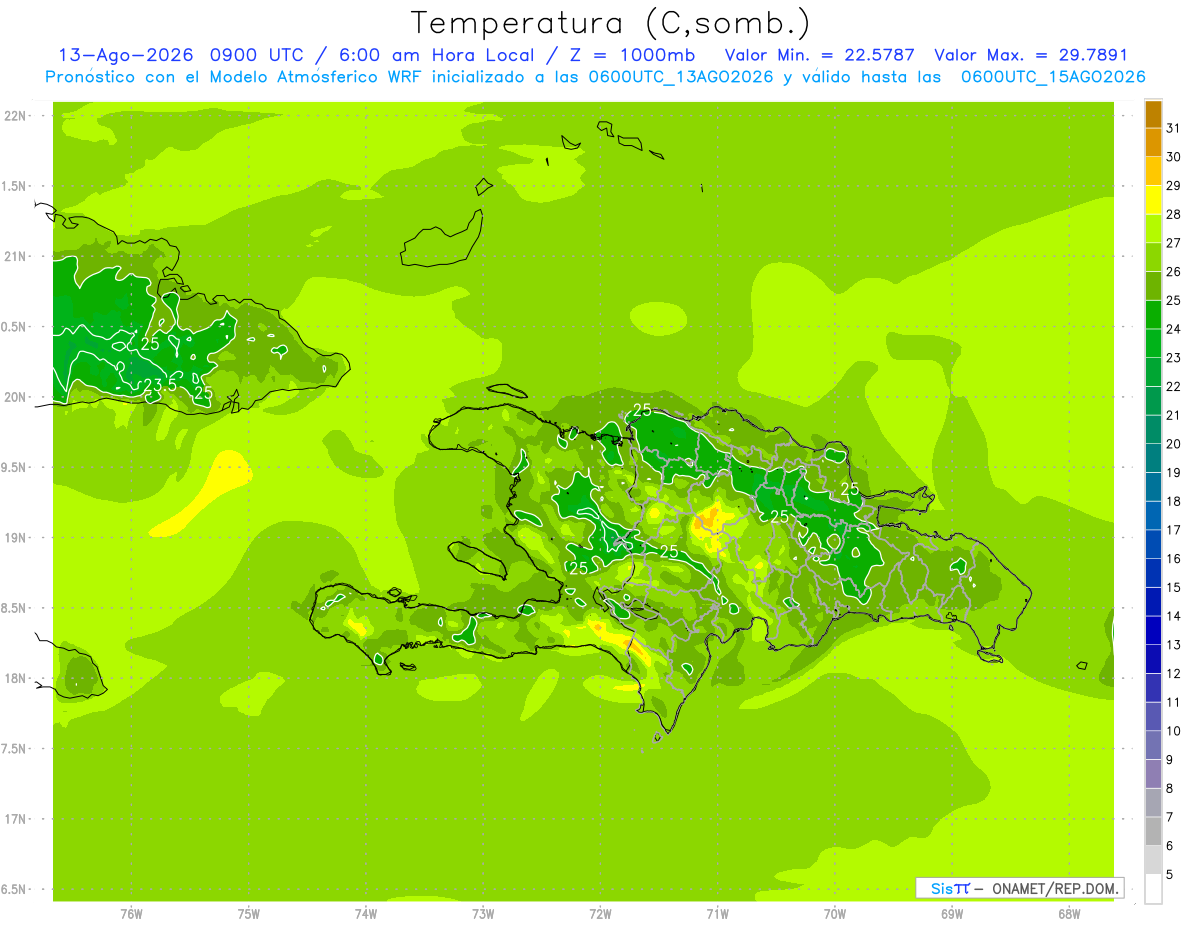The height and width of the screenshot is (927, 1200).
Task: Click the gray 6 legend swatch
Action: [1153, 832]
